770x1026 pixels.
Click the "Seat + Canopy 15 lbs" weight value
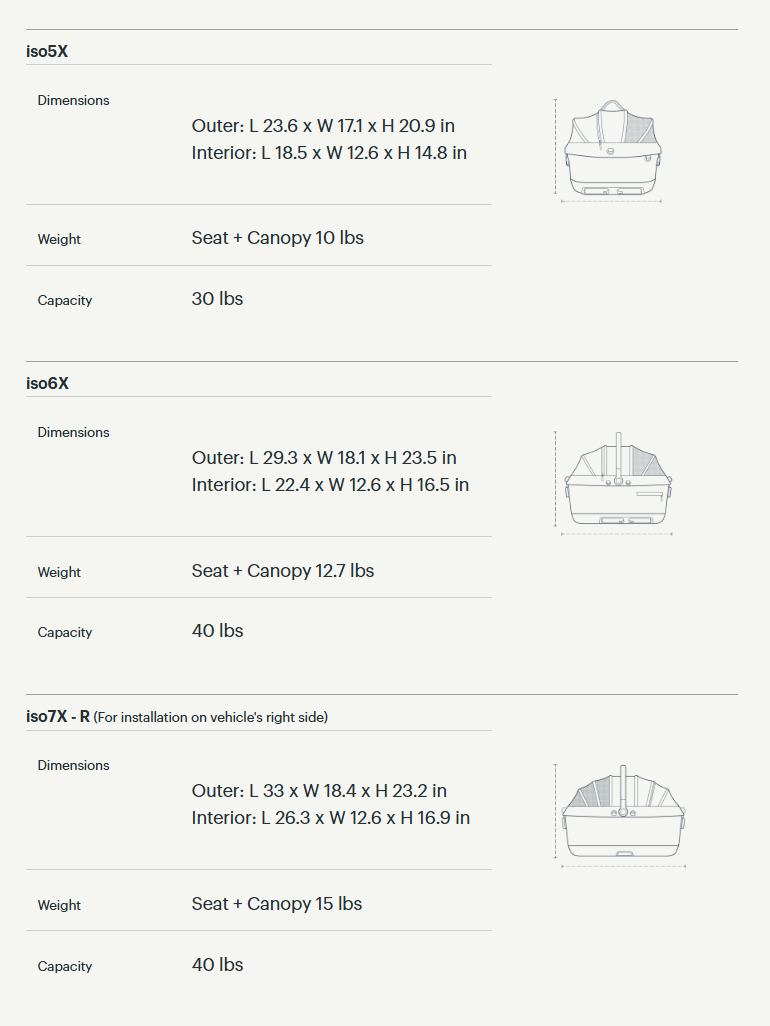(x=277, y=904)
